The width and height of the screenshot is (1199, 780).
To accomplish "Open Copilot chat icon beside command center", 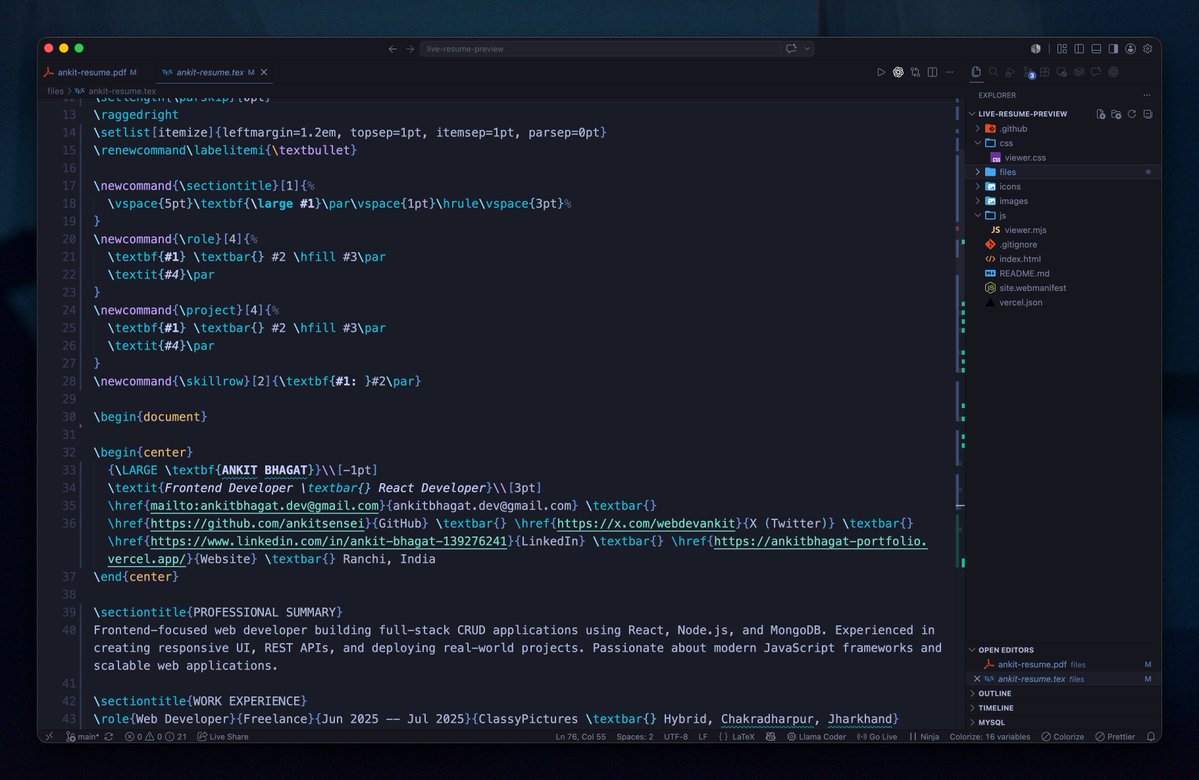I will [x=791, y=48].
